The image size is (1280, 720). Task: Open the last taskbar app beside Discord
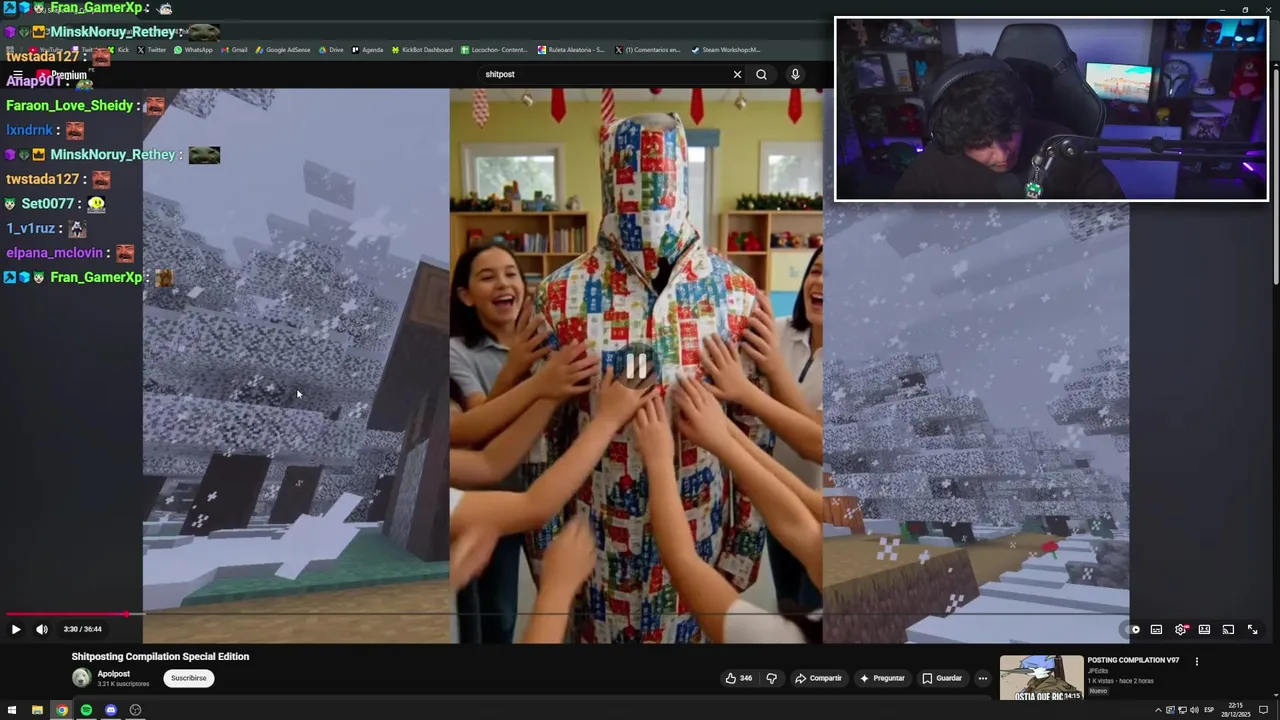click(135, 710)
